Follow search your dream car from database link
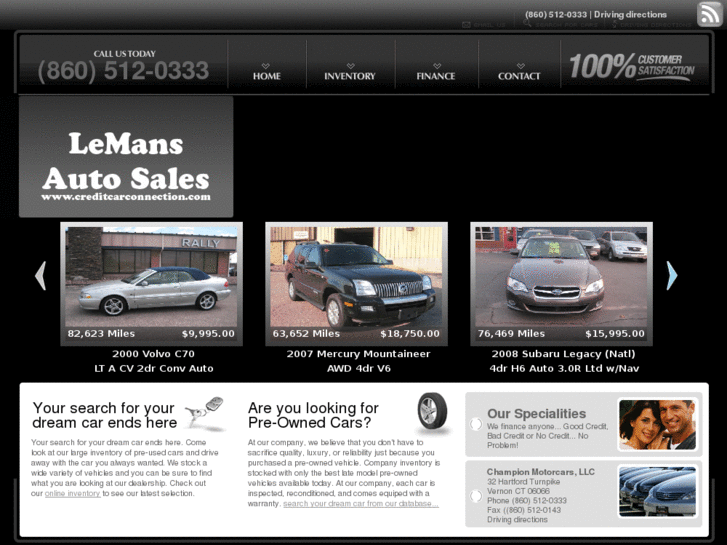 (x=361, y=504)
